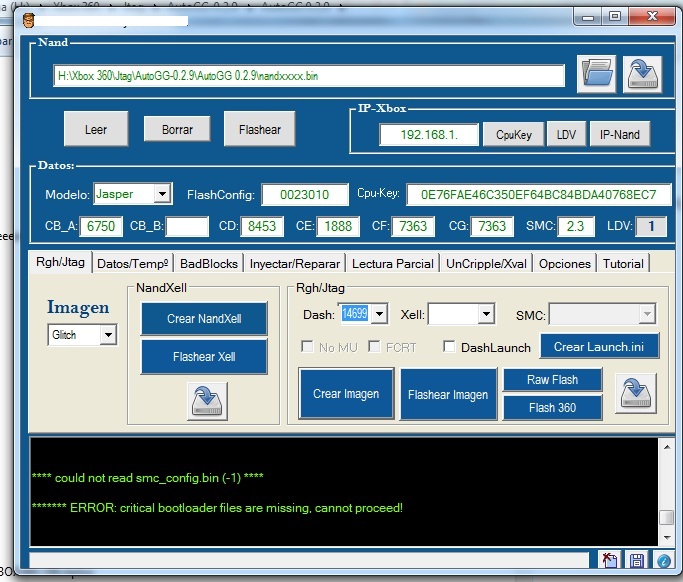Viewport: 683px width, 582px height.
Task: Click the log console scroll up arrow
Action: tap(667, 447)
